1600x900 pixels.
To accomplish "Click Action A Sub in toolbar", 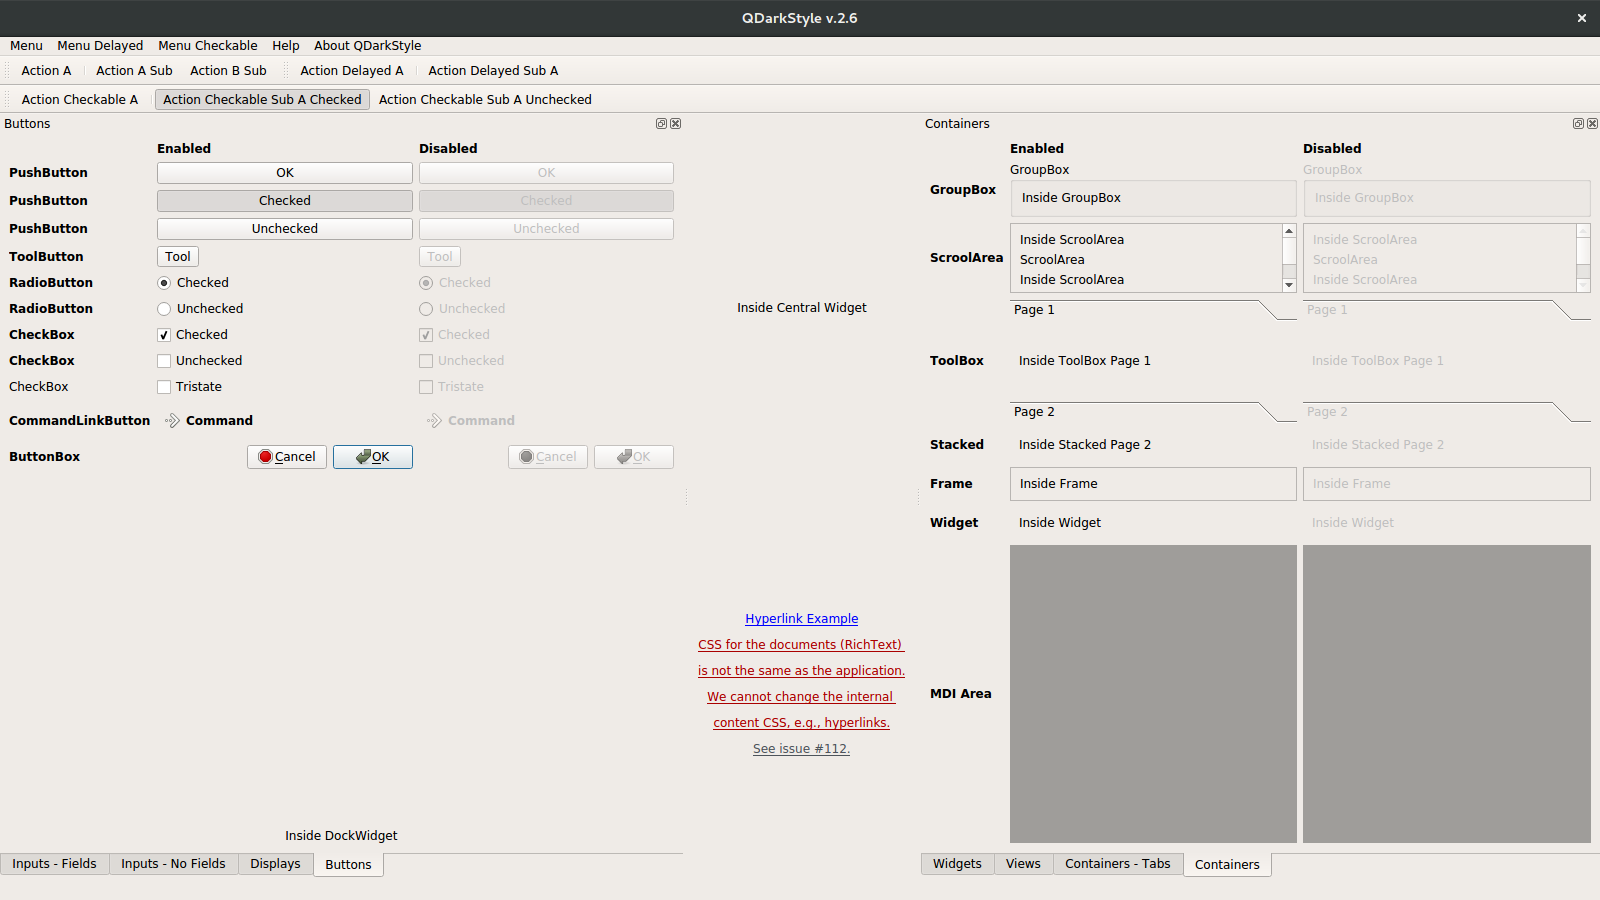I will click(134, 71).
